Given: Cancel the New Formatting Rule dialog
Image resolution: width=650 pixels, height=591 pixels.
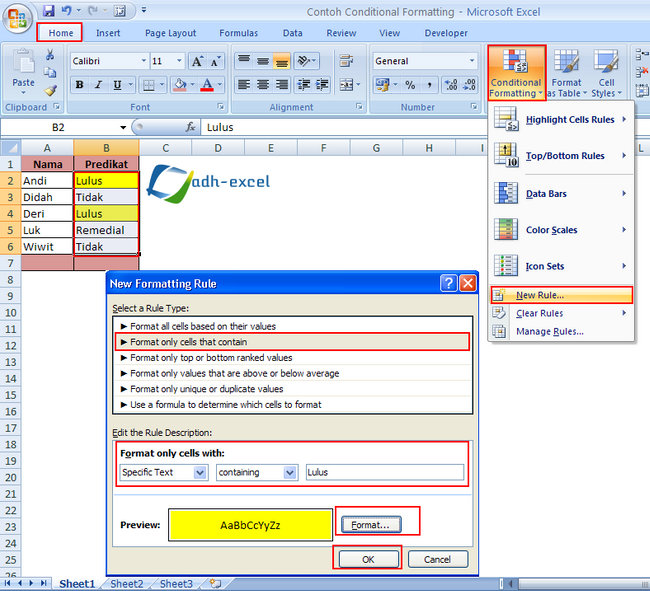Looking at the screenshot, I should point(438,560).
